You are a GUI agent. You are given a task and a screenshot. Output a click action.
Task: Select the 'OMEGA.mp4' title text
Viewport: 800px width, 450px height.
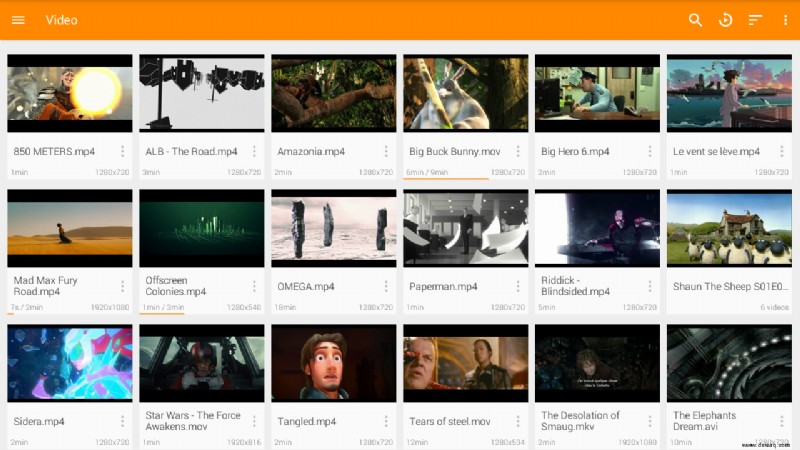(x=306, y=286)
